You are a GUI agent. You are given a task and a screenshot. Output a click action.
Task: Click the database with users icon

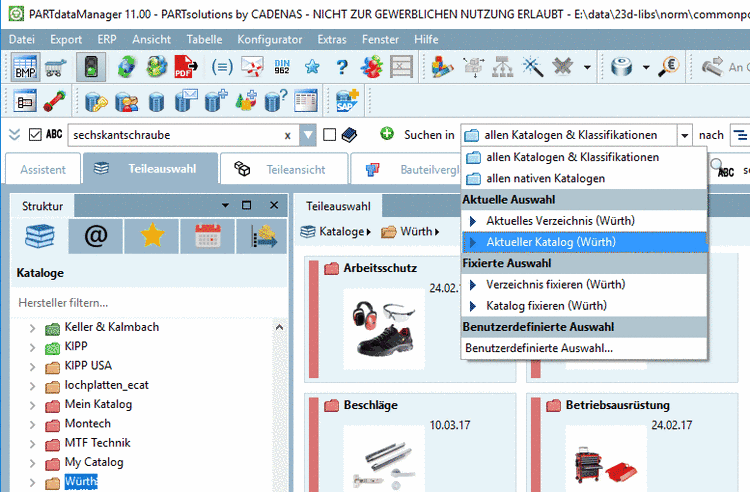(x=127, y=101)
